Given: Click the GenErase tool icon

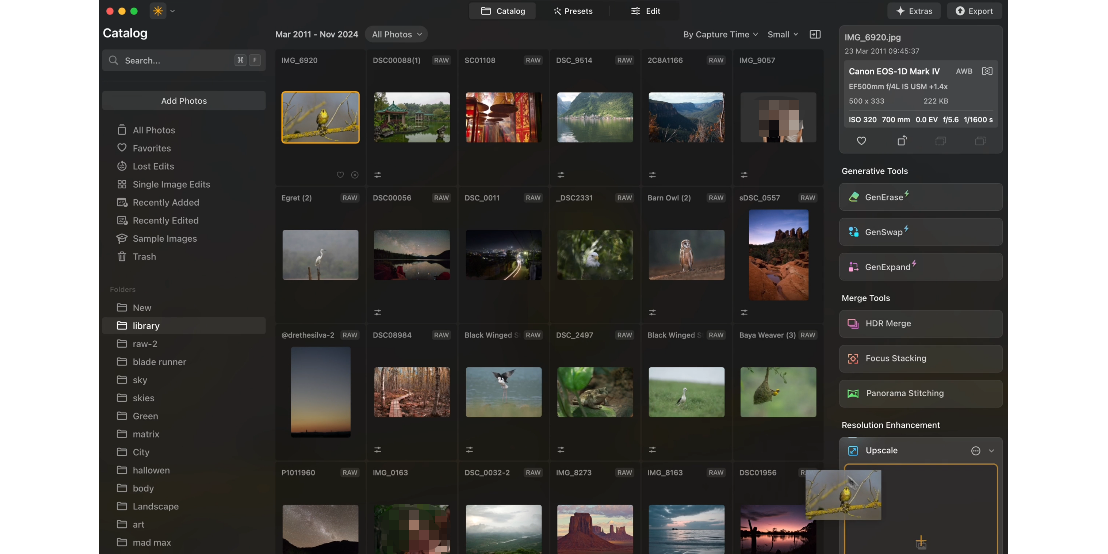Looking at the screenshot, I should tap(854, 197).
